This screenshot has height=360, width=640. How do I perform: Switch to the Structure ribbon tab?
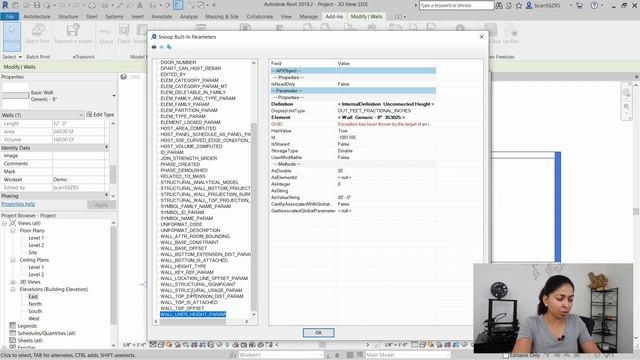pyautogui.click(x=68, y=16)
